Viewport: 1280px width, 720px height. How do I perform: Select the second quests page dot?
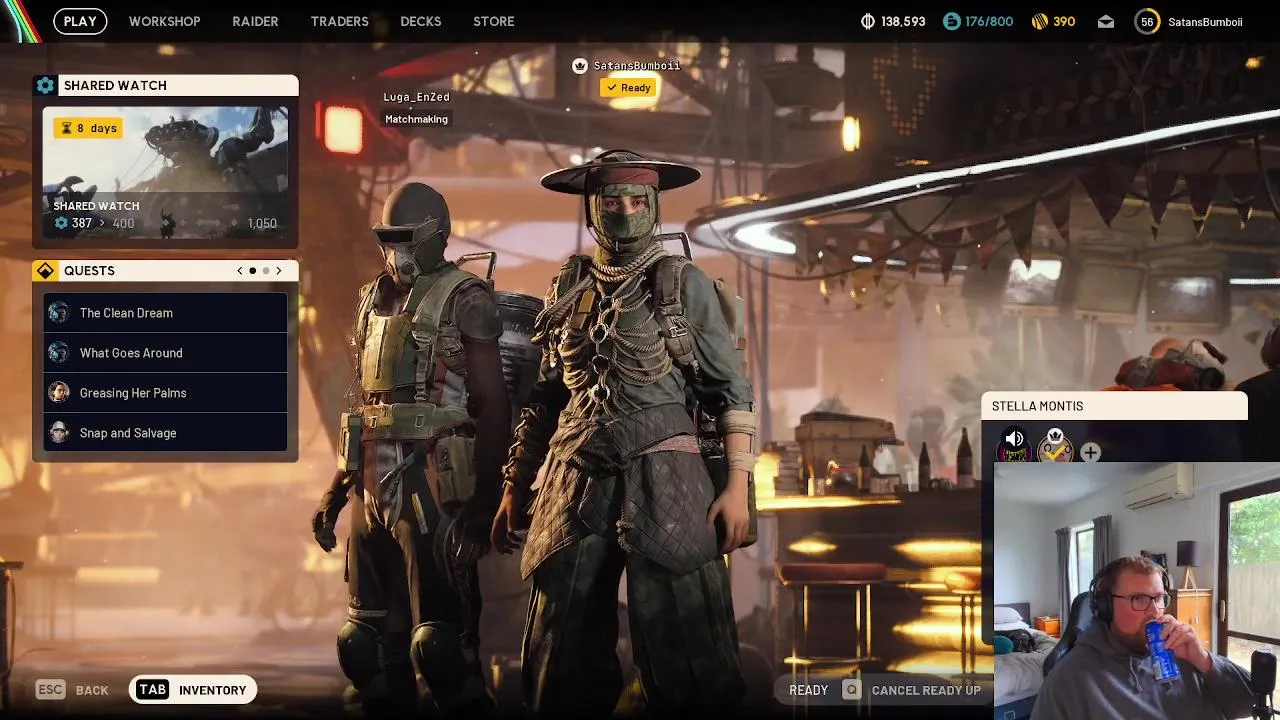[266, 271]
